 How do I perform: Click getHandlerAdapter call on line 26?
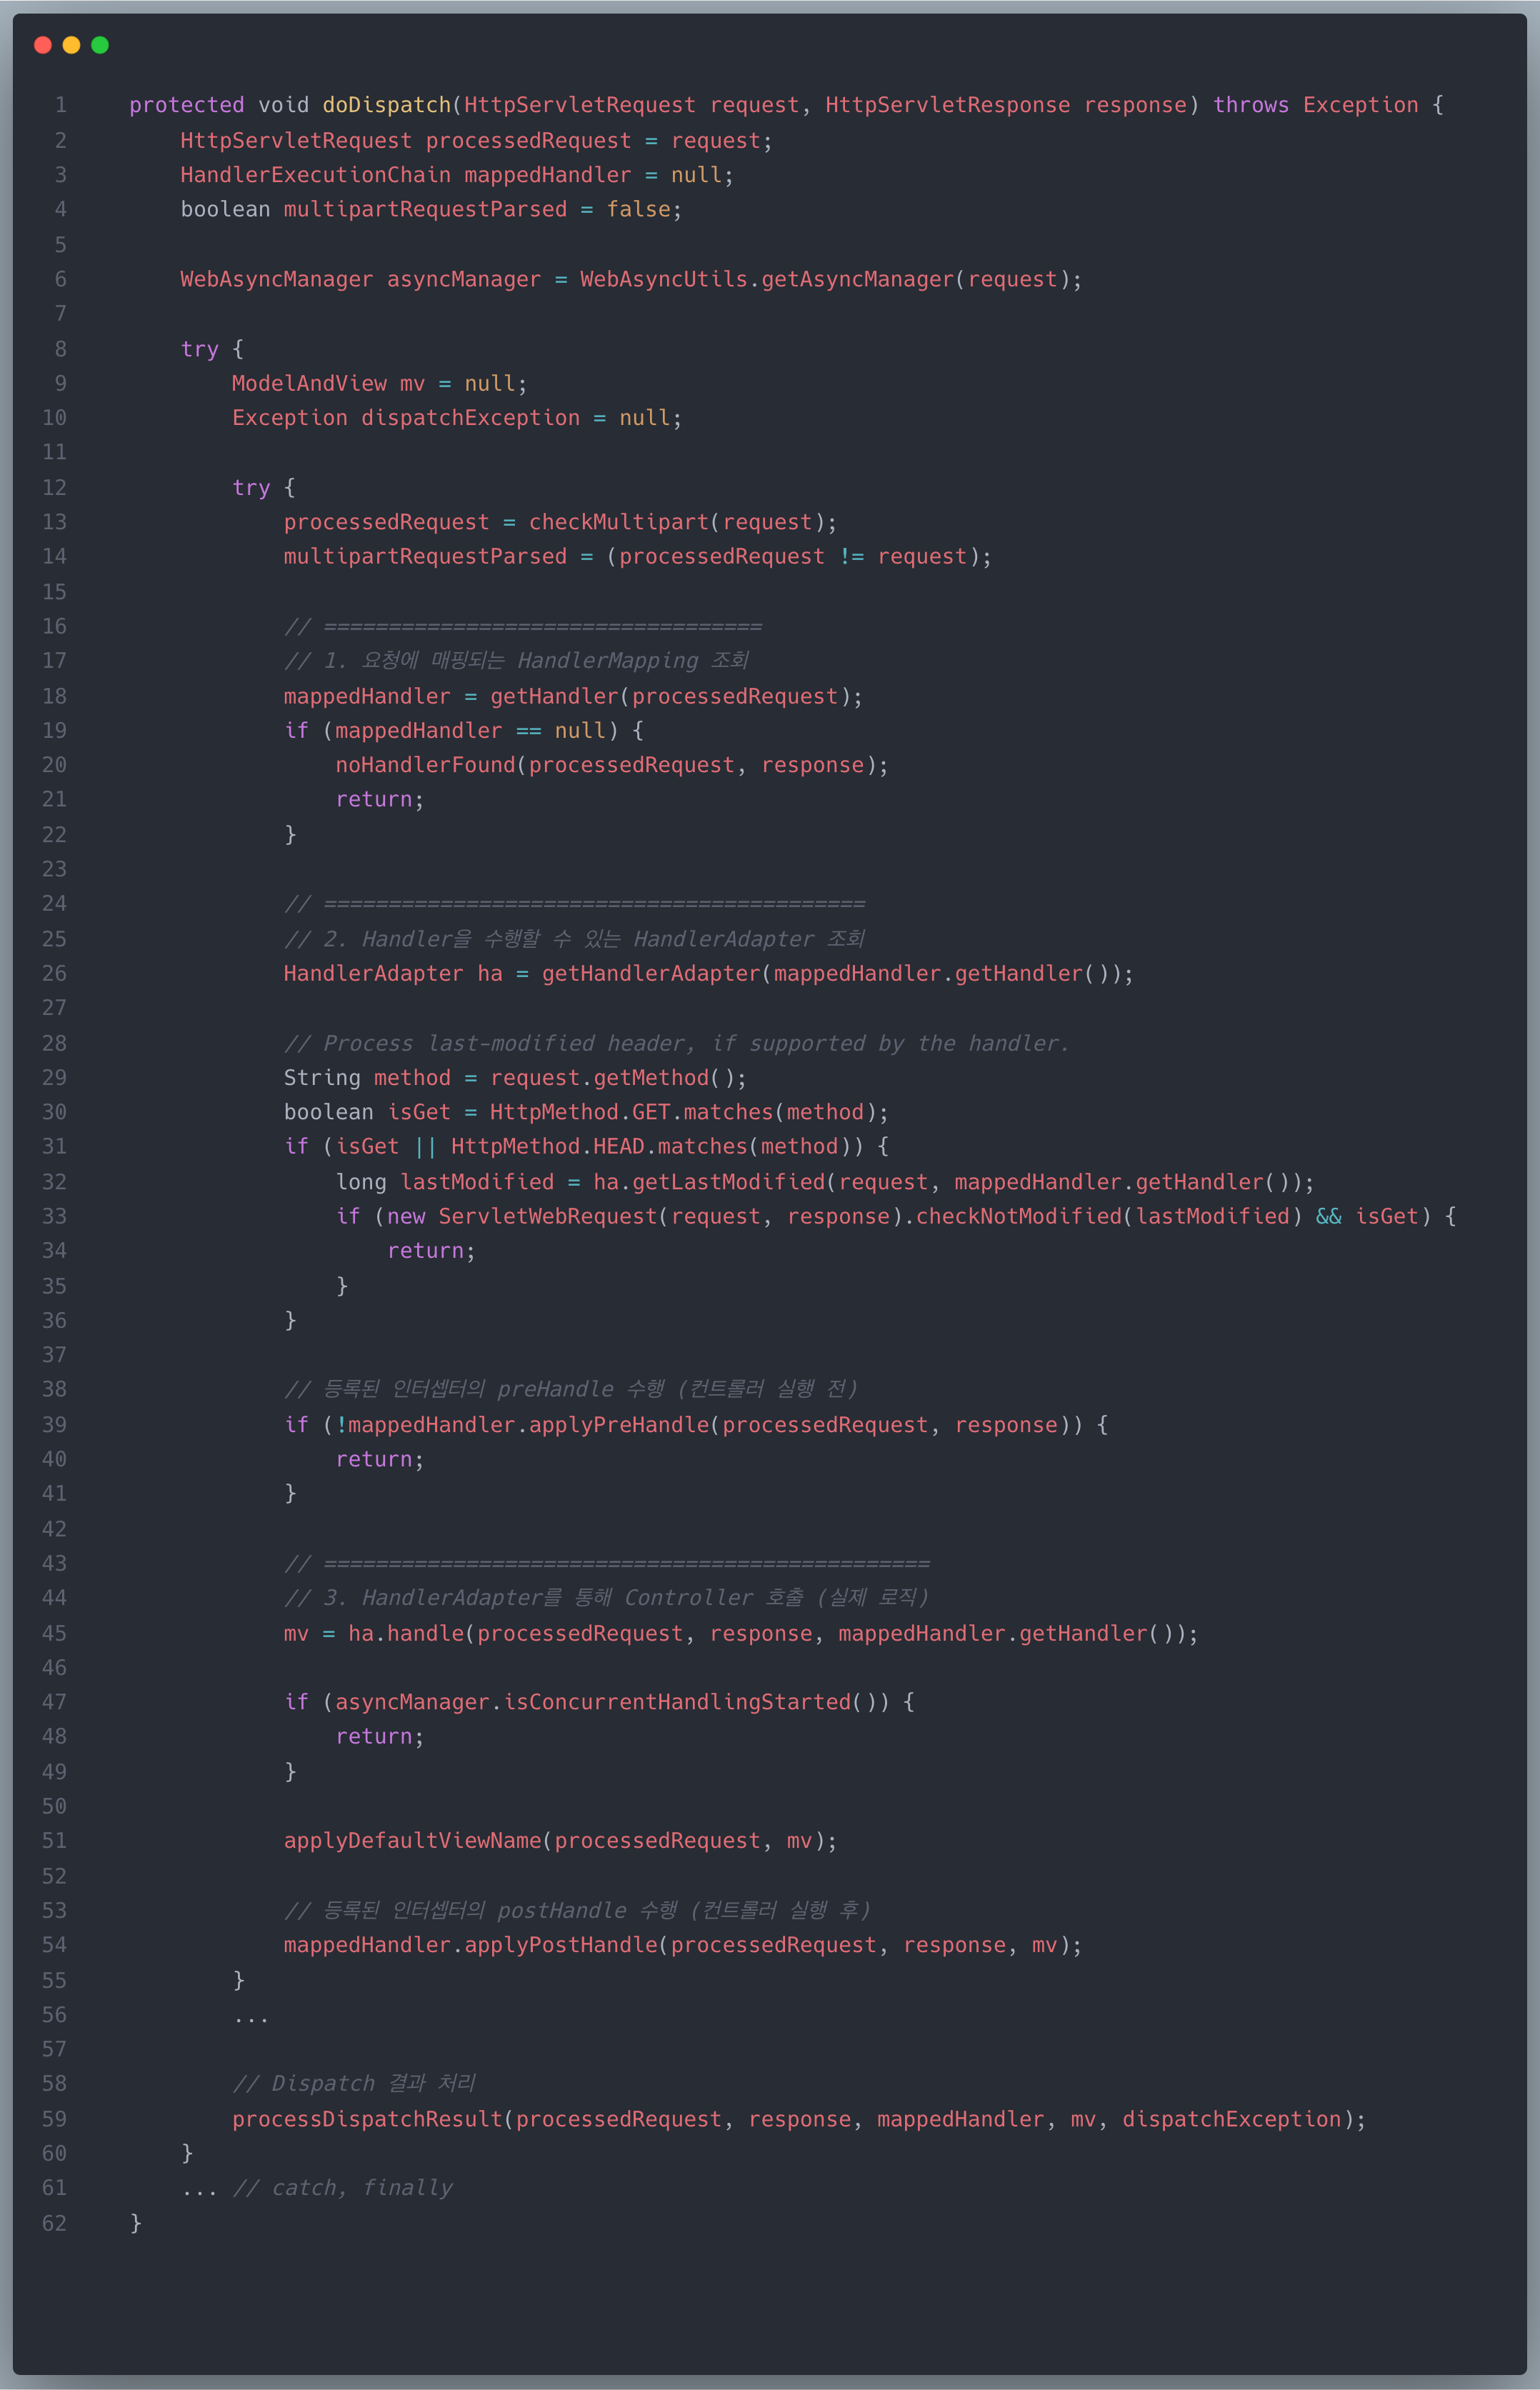(650, 973)
